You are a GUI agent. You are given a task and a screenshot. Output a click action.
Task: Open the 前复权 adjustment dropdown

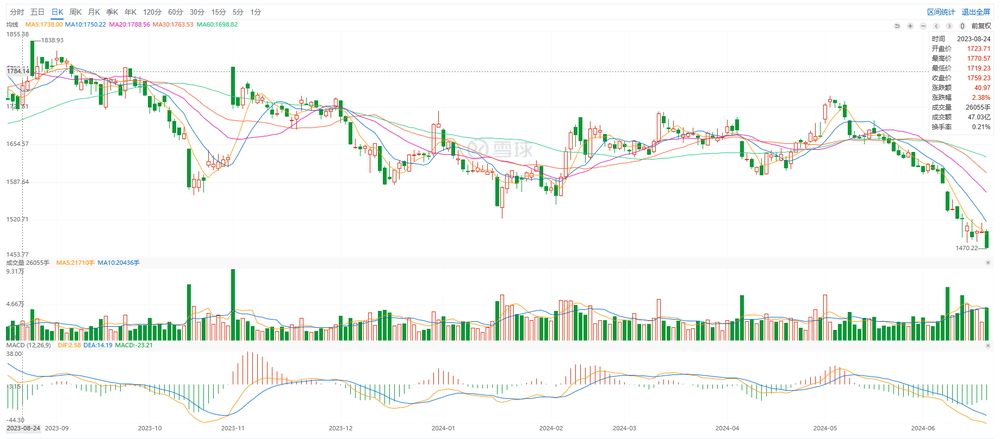click(981, 24)
